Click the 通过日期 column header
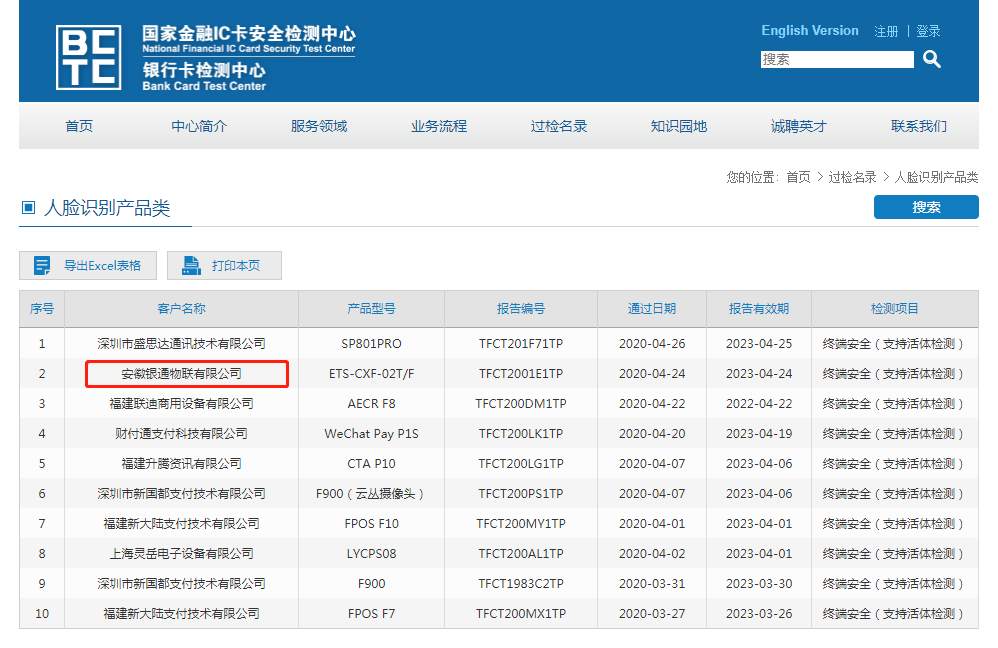 (652, 309)
